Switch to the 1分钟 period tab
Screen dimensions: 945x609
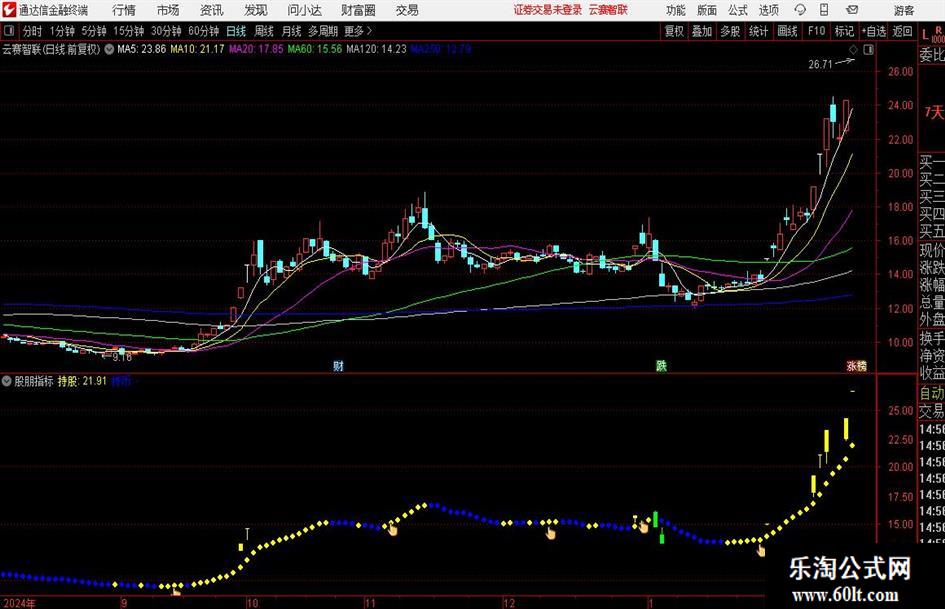[x=61, y=31]
